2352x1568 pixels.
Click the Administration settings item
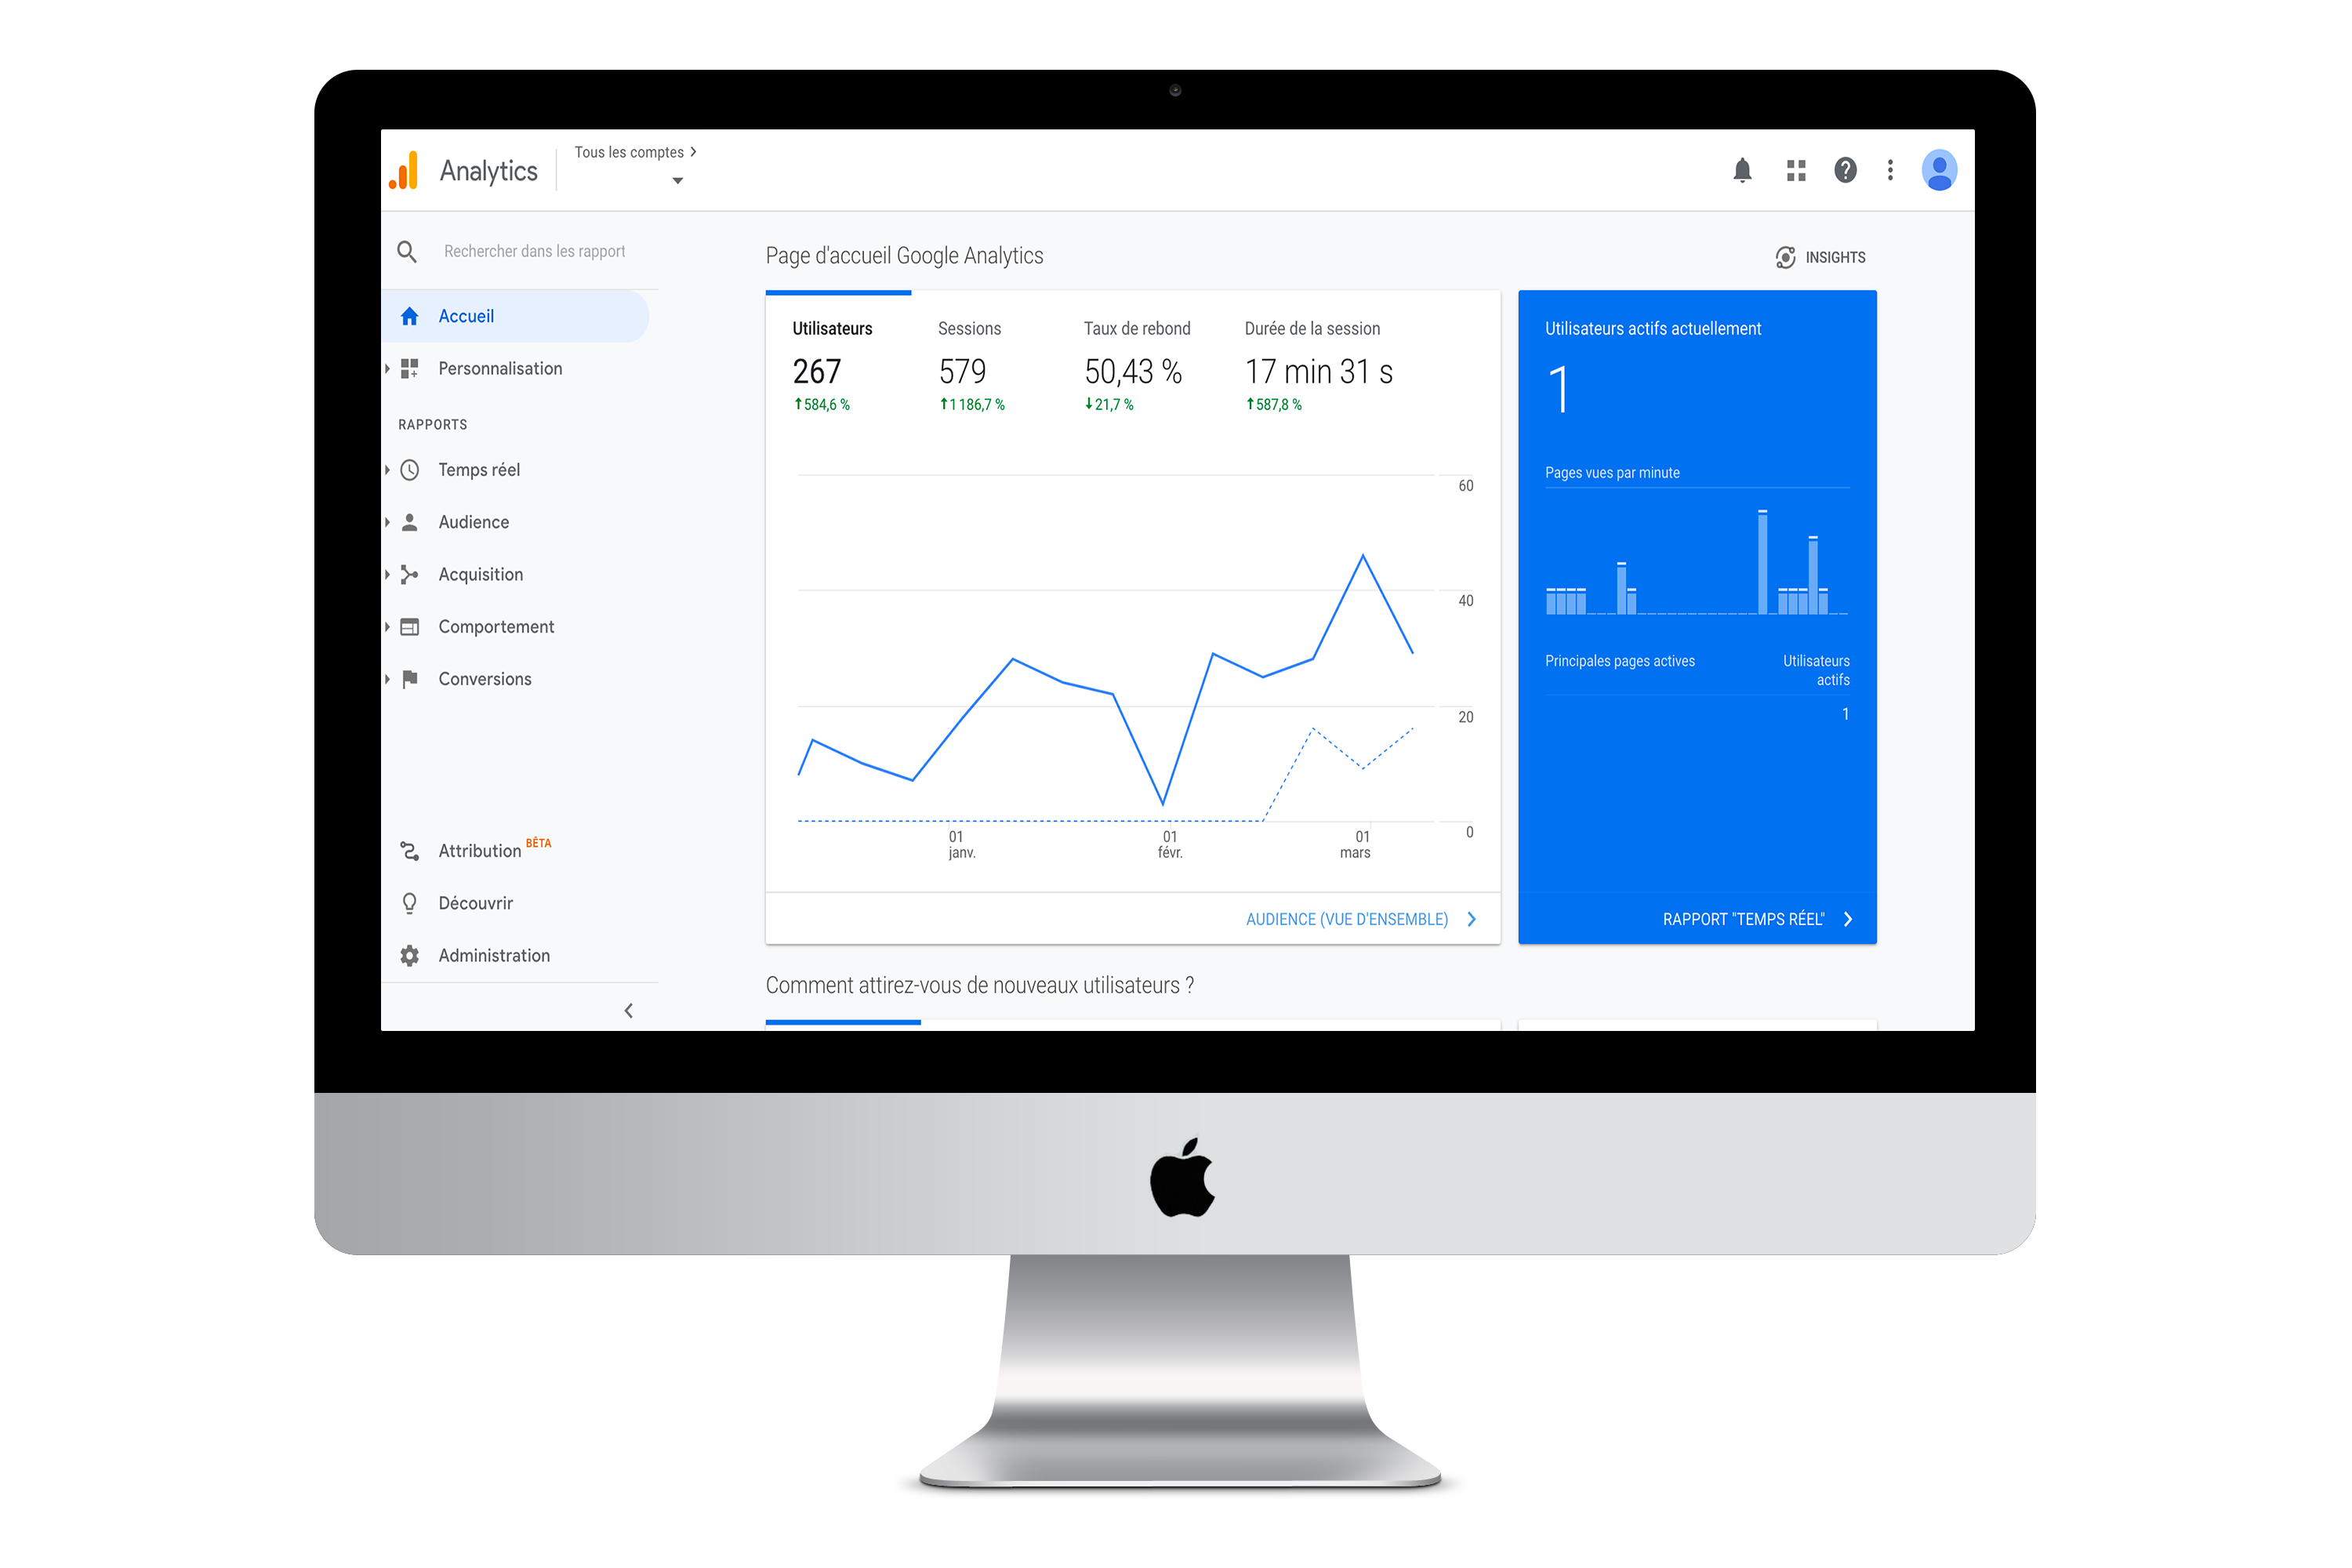[x=493, y=954]
